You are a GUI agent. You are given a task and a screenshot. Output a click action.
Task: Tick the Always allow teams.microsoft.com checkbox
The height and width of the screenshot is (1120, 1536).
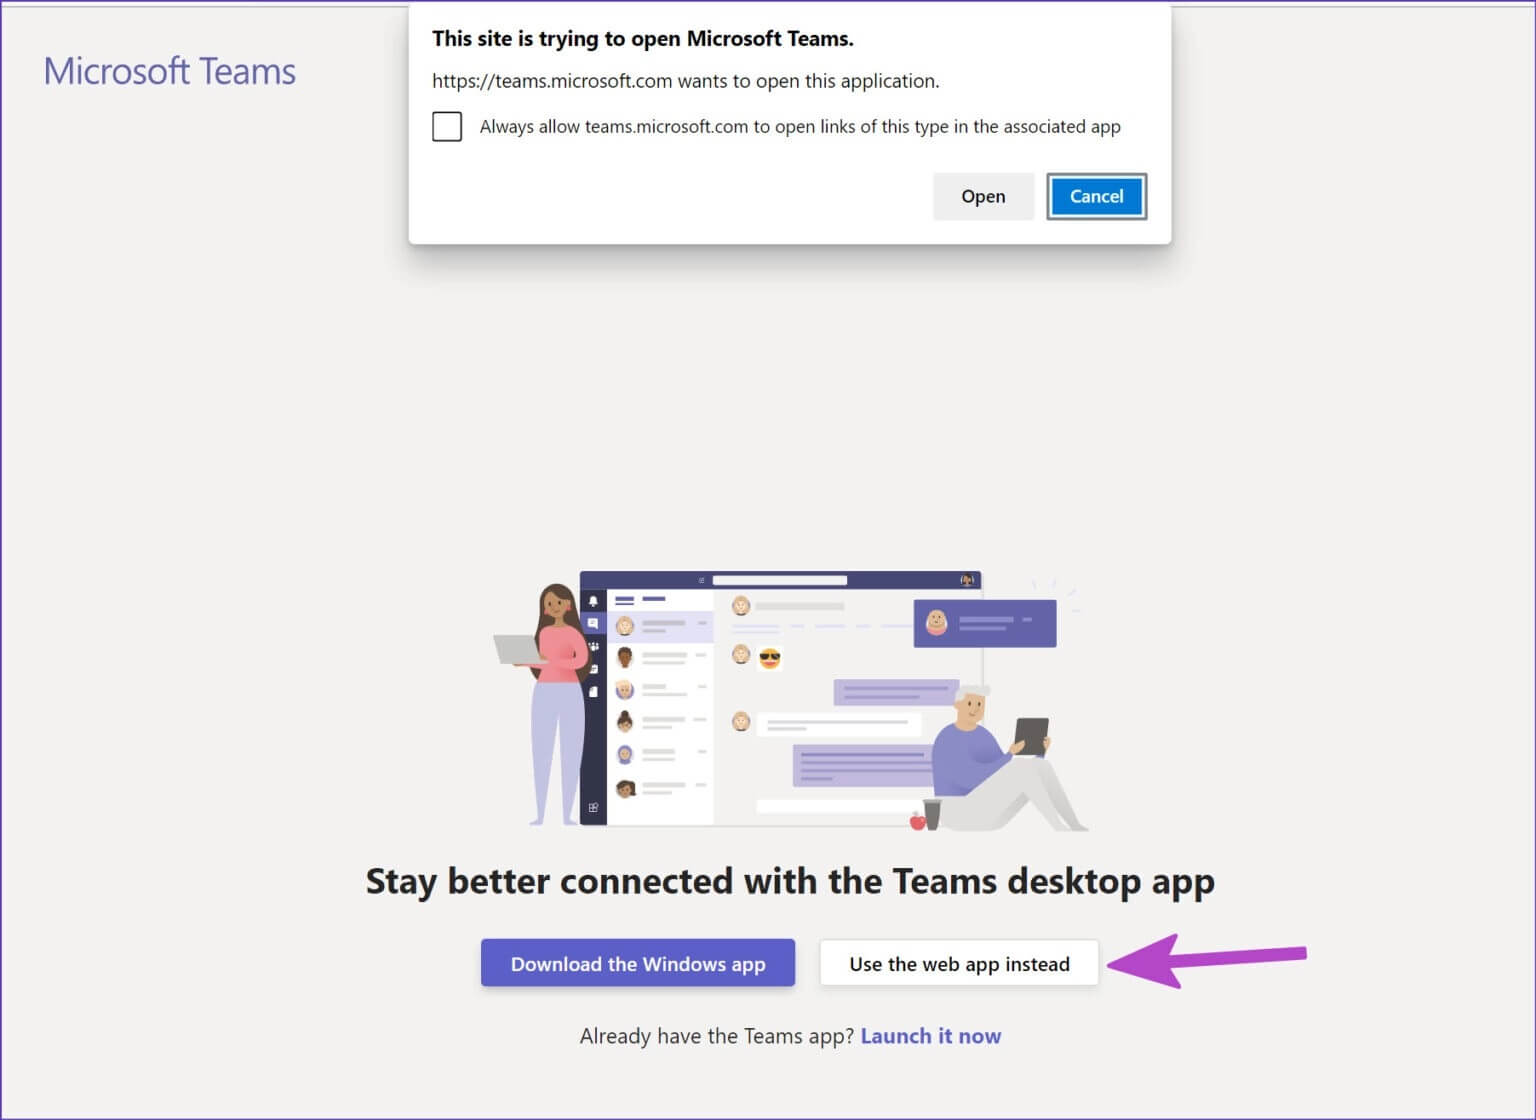point(447,127)
